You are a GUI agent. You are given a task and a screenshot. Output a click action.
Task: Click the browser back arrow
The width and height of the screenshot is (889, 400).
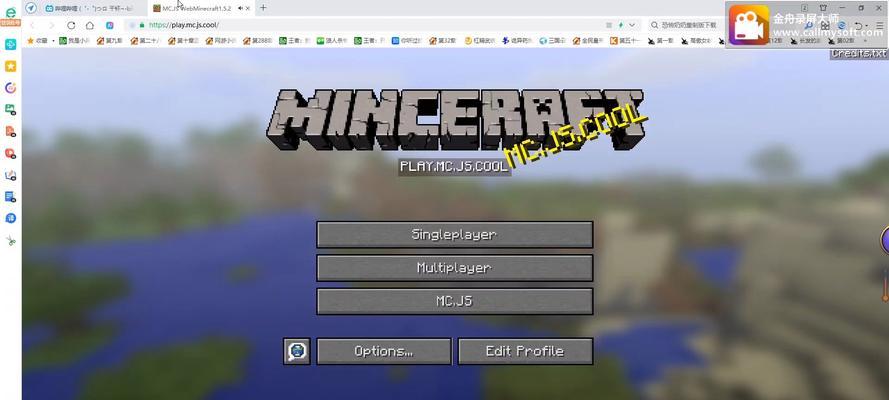click(32, 25)
